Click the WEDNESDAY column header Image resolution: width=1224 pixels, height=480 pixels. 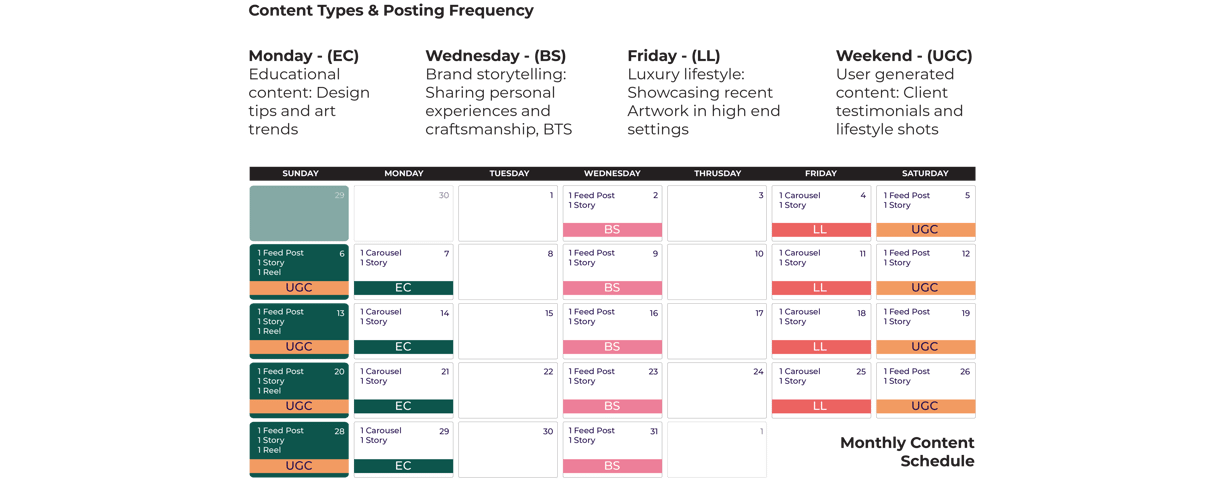pos(612,174)
